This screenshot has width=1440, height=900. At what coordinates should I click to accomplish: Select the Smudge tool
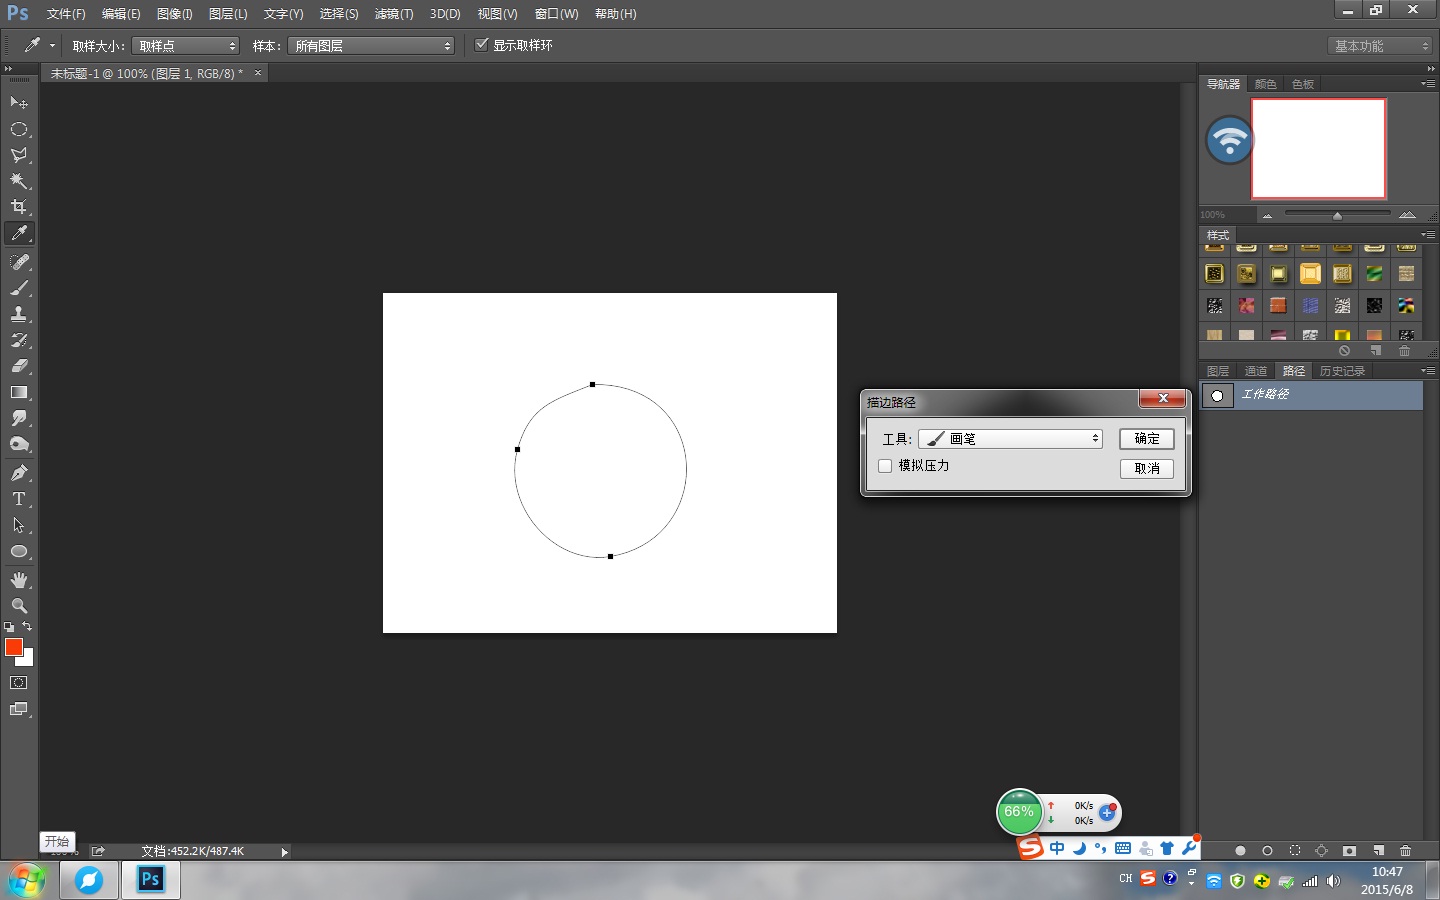[x=19, y=418]
